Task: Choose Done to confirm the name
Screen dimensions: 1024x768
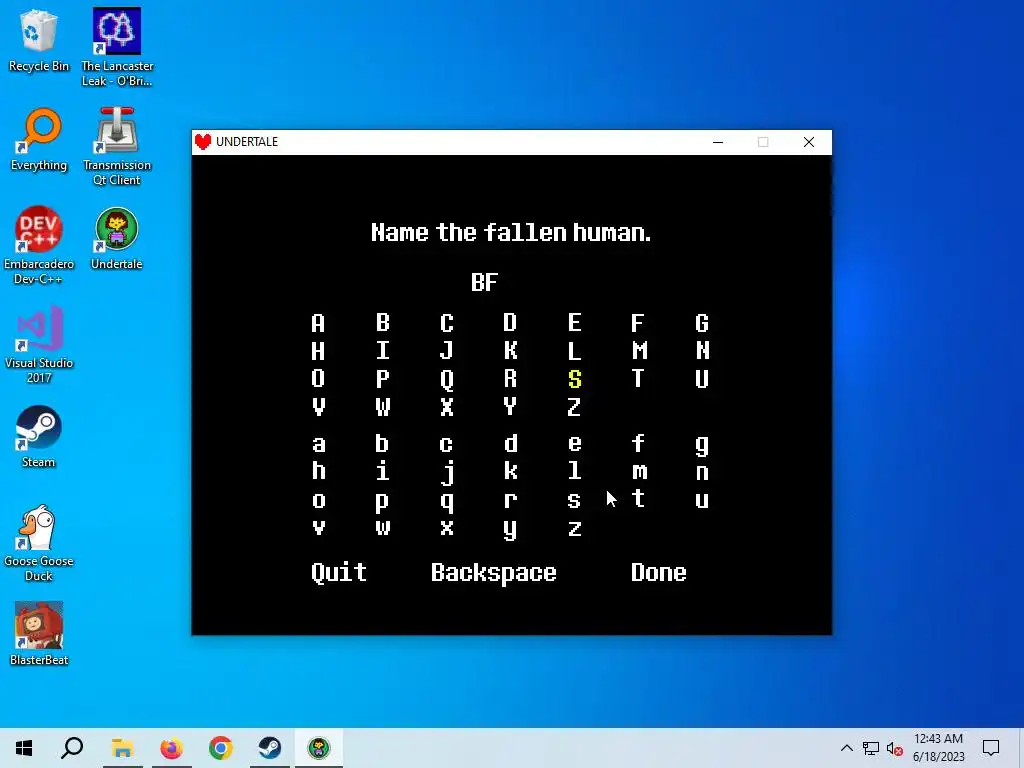Action: 658,573
